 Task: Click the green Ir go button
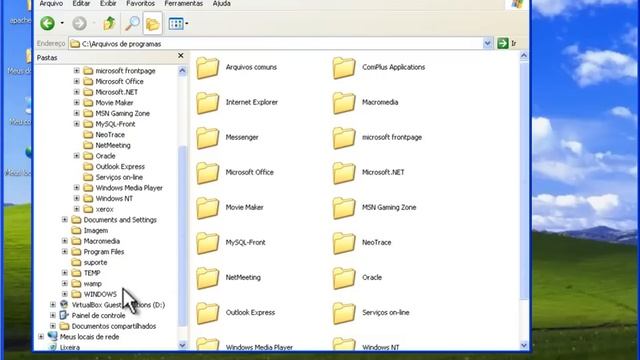(x=503, y=43)
